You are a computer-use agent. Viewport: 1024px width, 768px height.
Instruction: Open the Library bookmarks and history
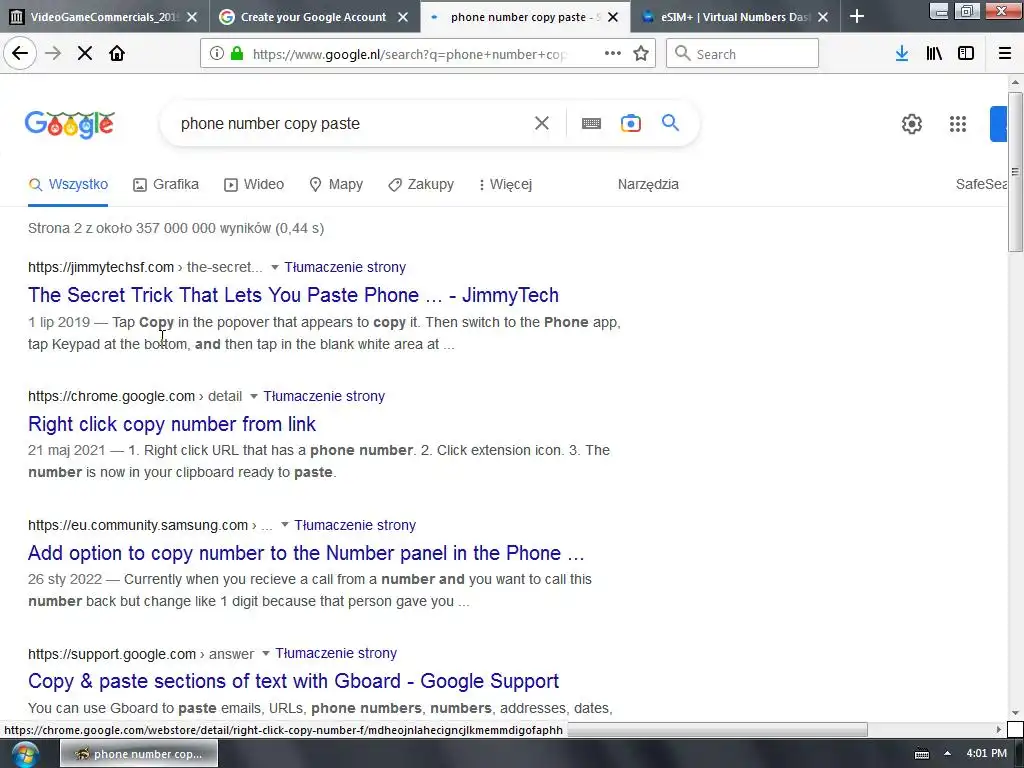pyautogui.click(x=934, y=54)
